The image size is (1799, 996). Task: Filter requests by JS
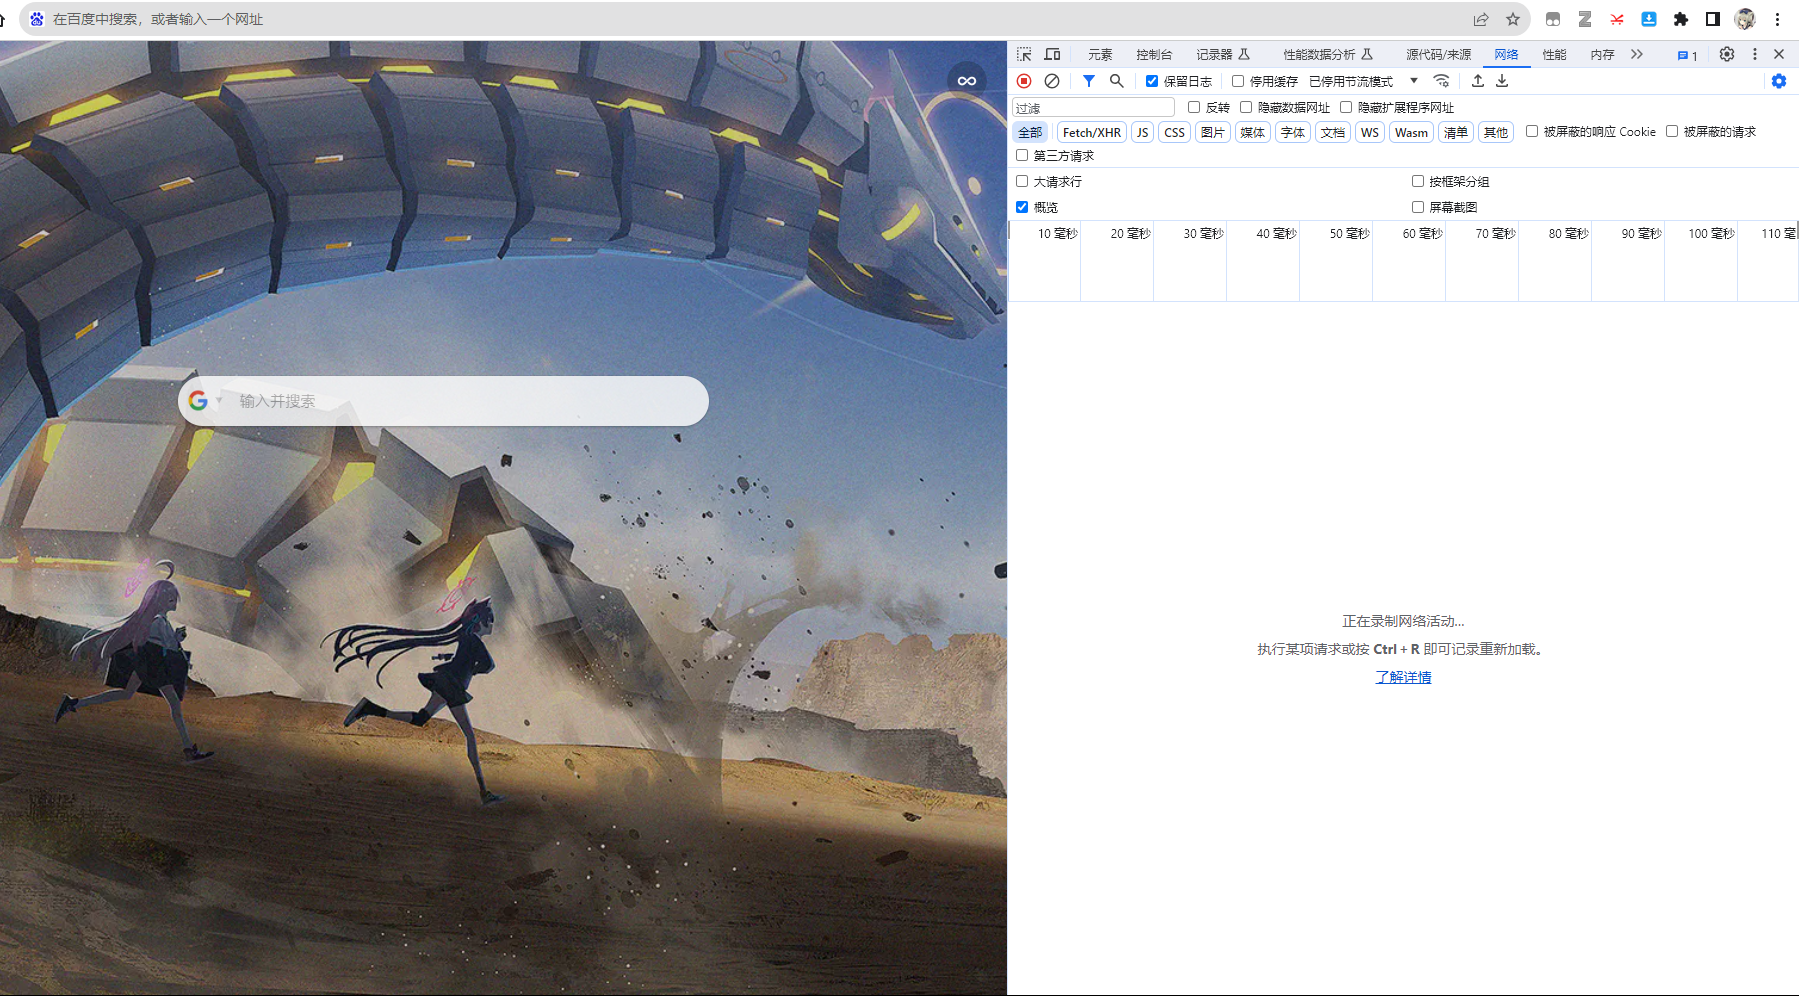(x=1143, y=132)
